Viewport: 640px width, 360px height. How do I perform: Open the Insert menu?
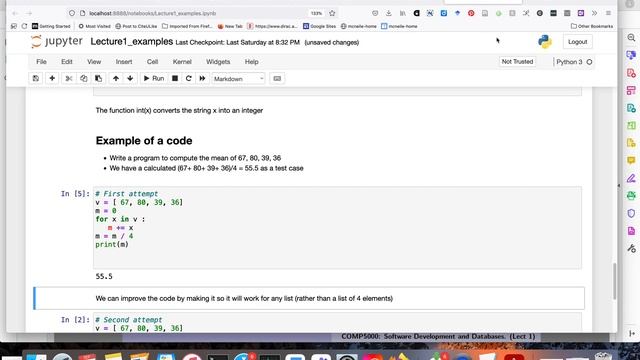[124, 62]
